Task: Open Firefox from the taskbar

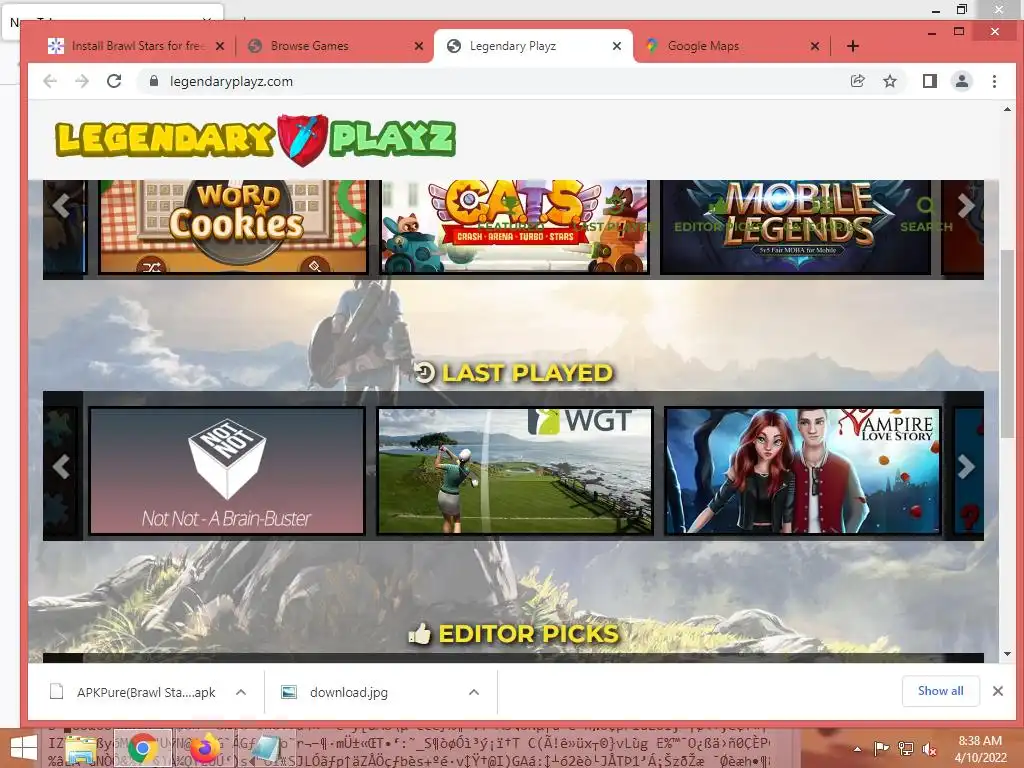Action: [x=204, y=748]
